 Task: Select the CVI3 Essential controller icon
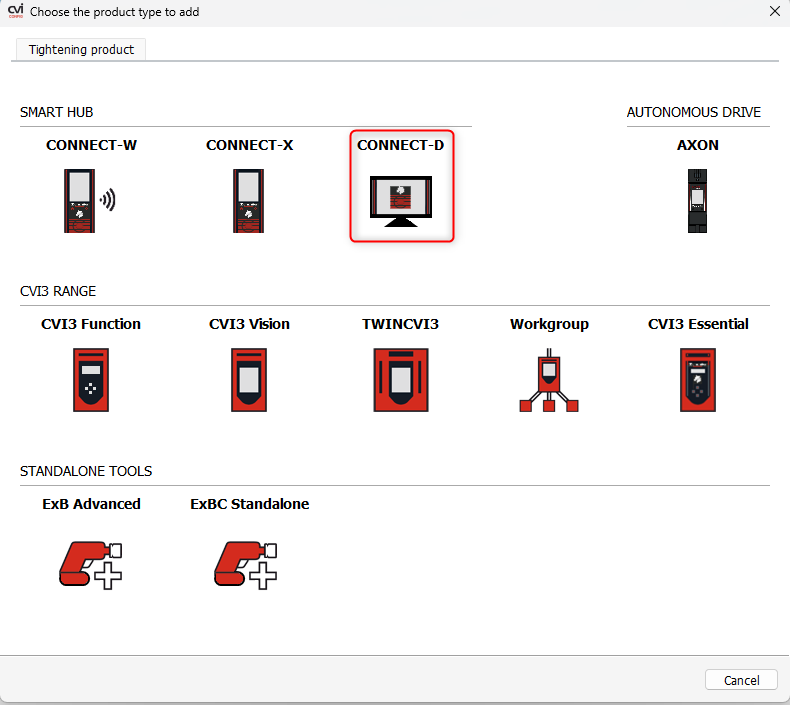pyautogui.click(x=698, y=379)
